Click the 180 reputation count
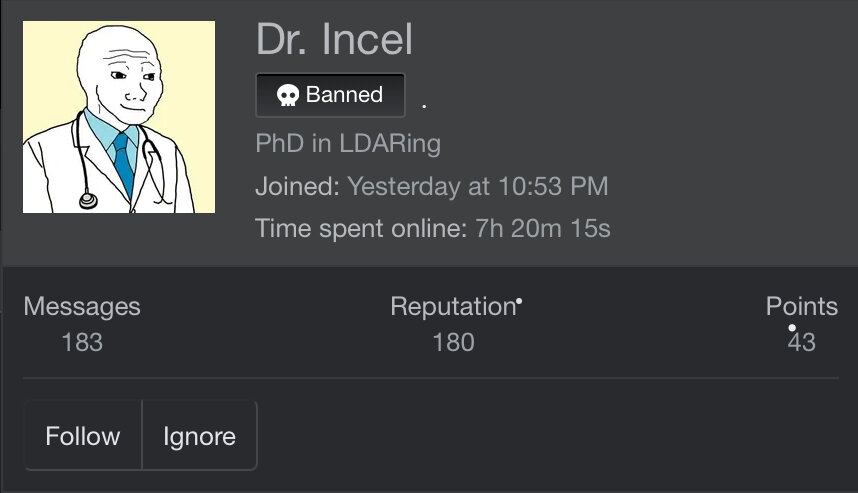858x493 pixels. pos(453,342)
